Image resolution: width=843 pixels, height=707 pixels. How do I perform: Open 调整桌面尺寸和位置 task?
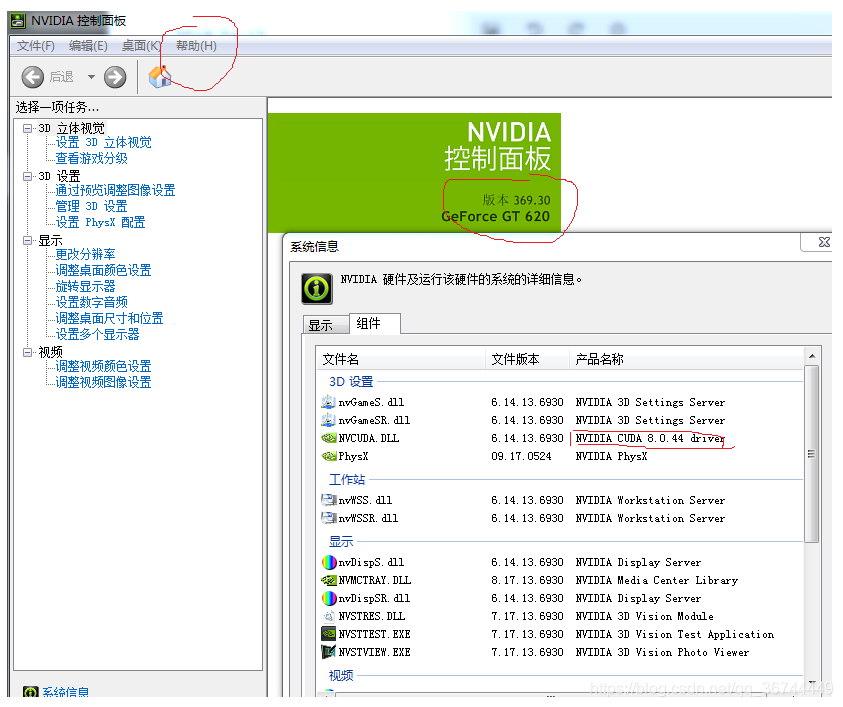[x=109, y=318]
